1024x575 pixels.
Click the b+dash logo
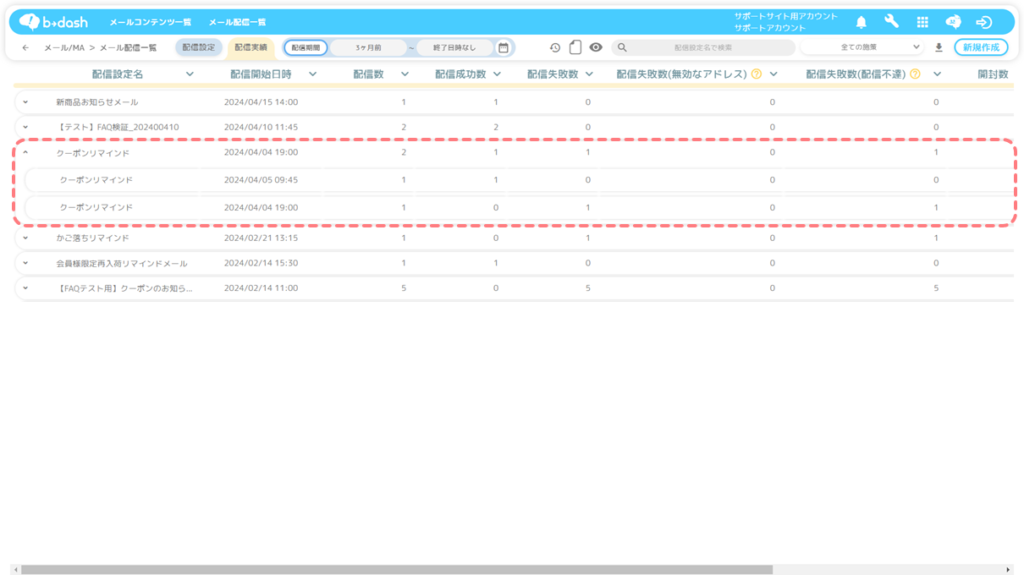pos(56,21)
